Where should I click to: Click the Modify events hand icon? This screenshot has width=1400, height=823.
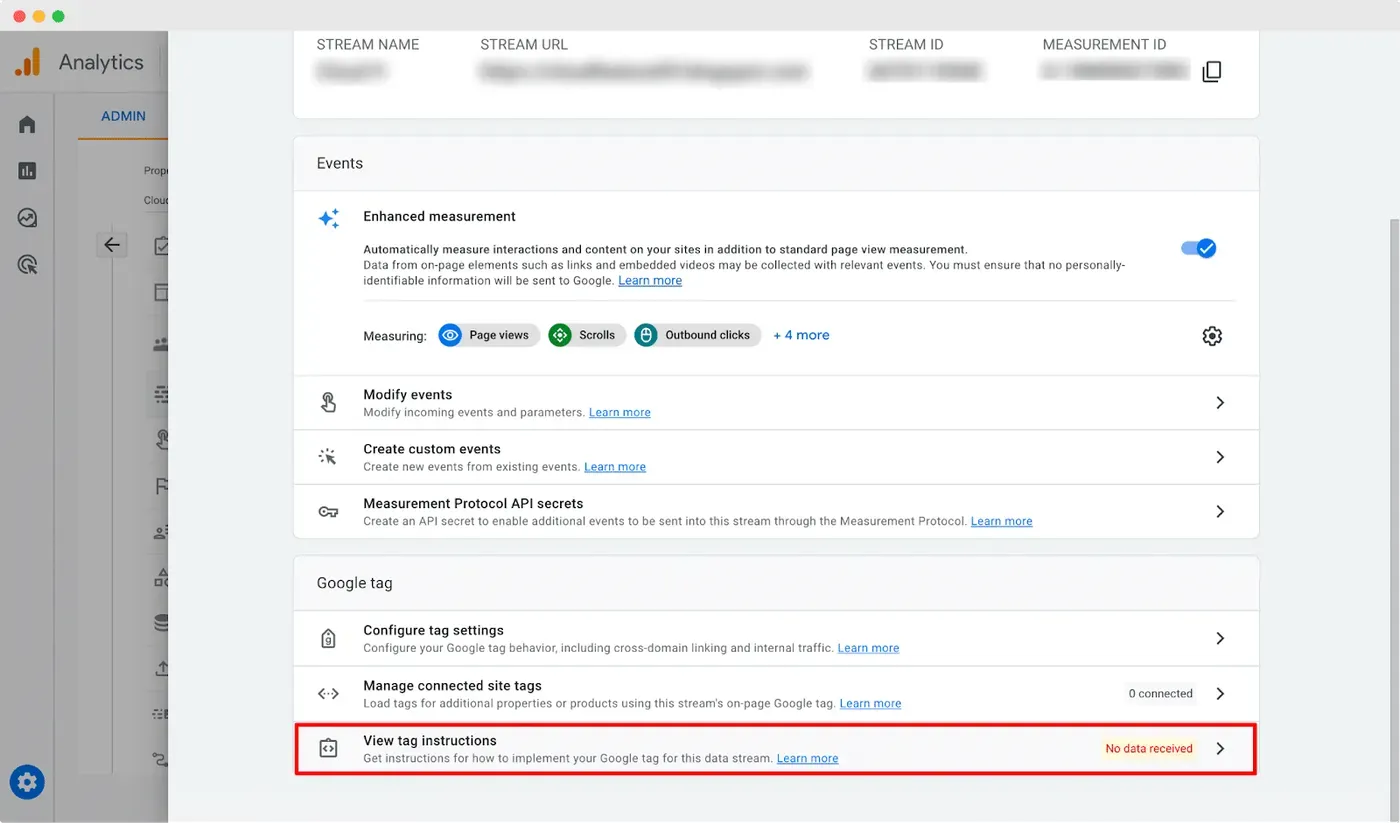click(x=328, y=403)
